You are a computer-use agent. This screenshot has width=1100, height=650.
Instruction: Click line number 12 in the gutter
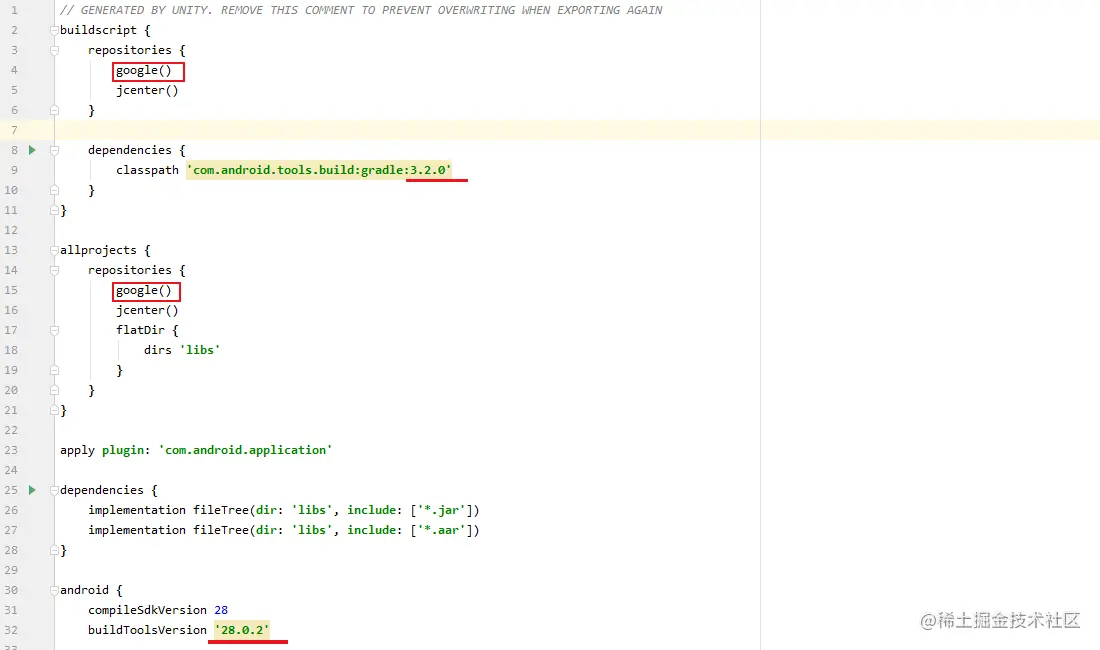[11, 230]
